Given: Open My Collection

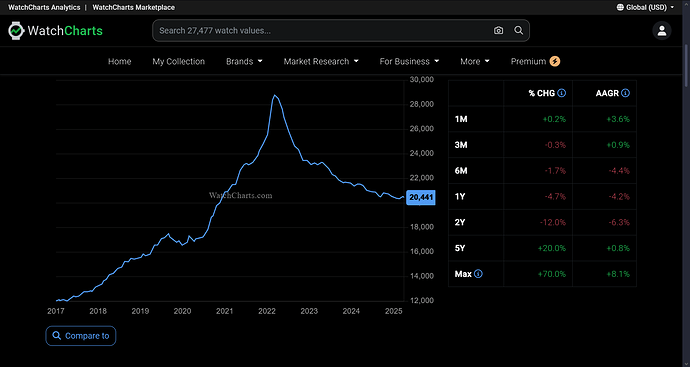Looking at the screenshot, I should click(179, 62).
